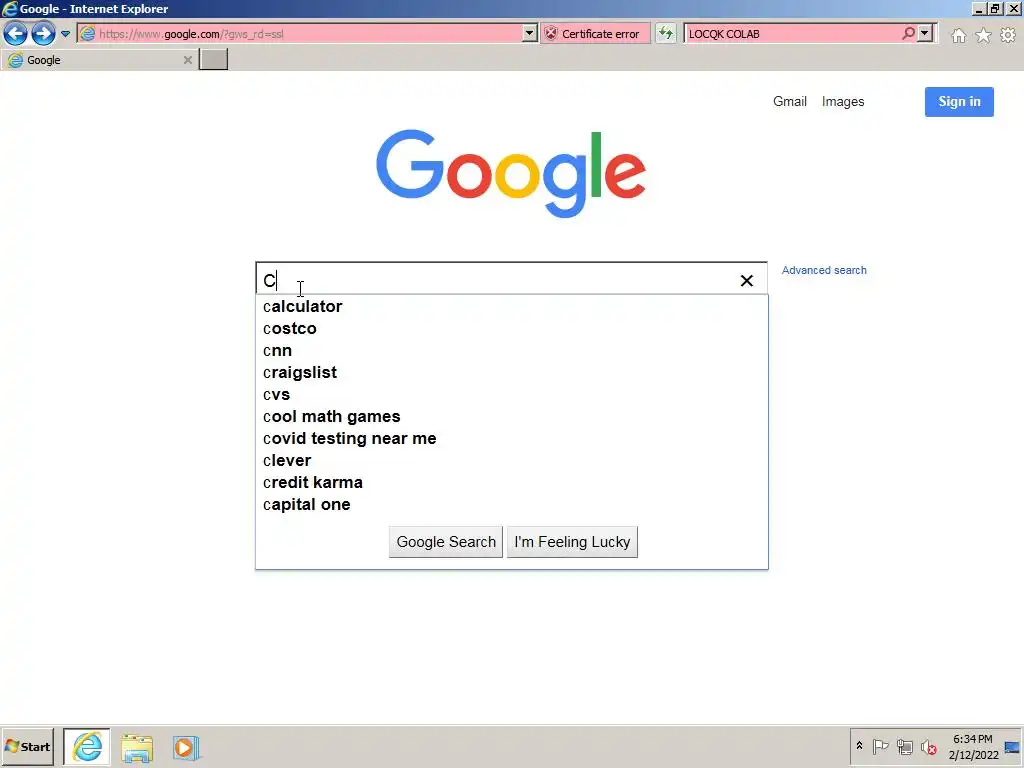Open the IE Tools gear icon

point(1008,35)
